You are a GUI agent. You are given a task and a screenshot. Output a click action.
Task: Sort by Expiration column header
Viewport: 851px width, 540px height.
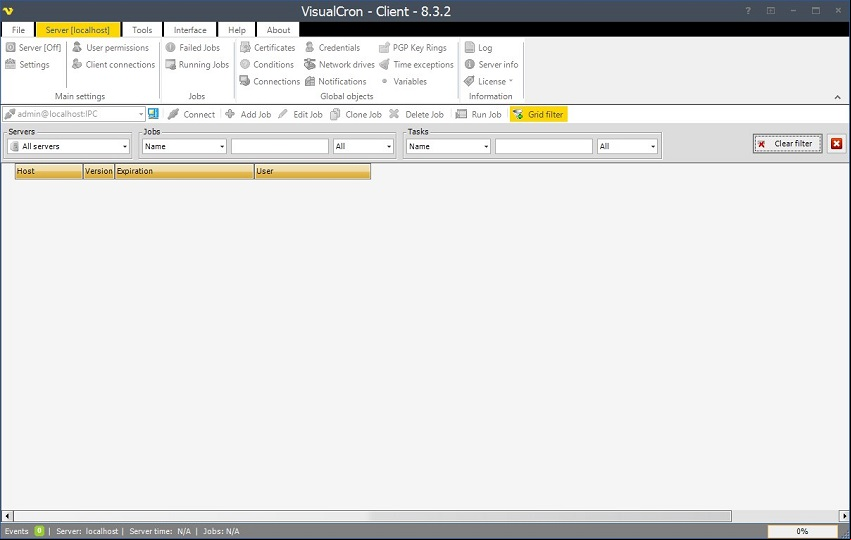(x=185, y=171)
